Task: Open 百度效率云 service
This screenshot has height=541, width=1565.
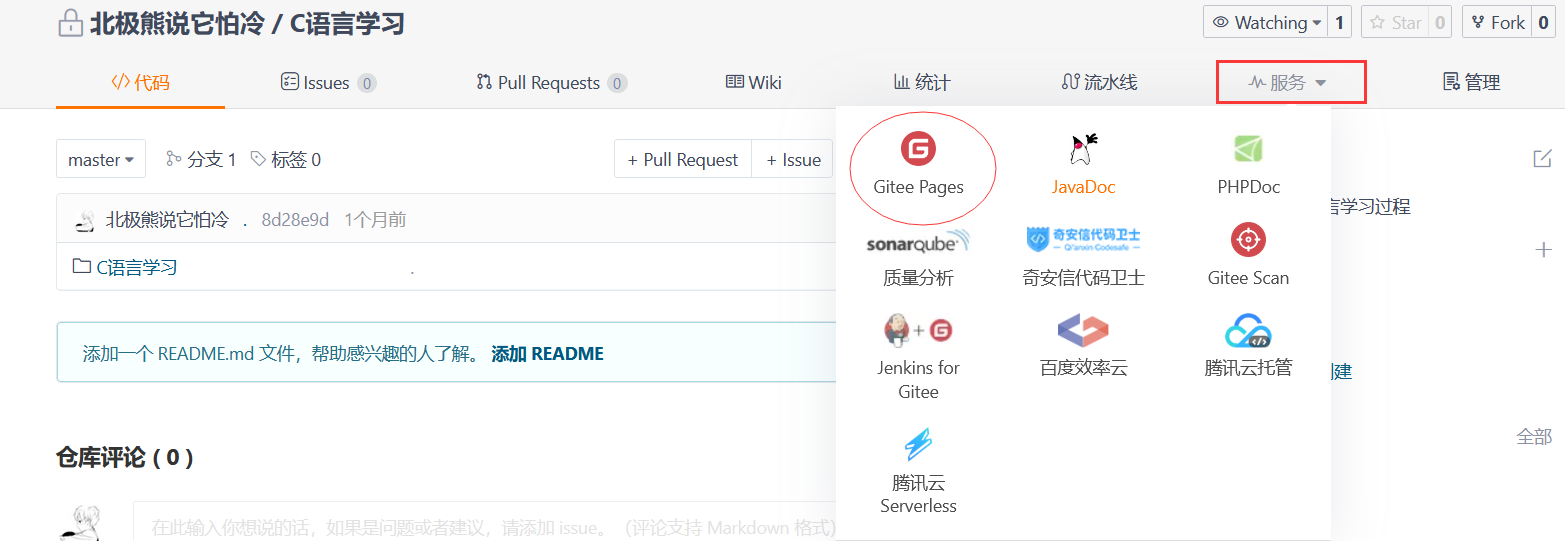Action: coord(1083,346)
